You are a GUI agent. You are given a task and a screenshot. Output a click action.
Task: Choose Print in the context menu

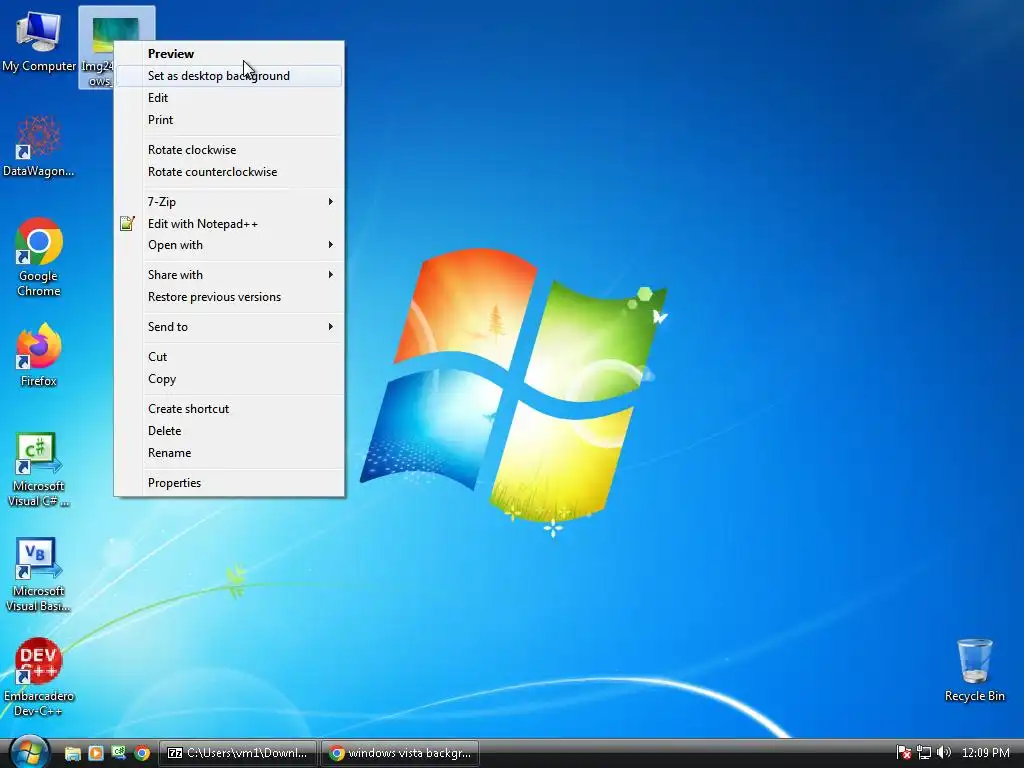click(229, 120)
